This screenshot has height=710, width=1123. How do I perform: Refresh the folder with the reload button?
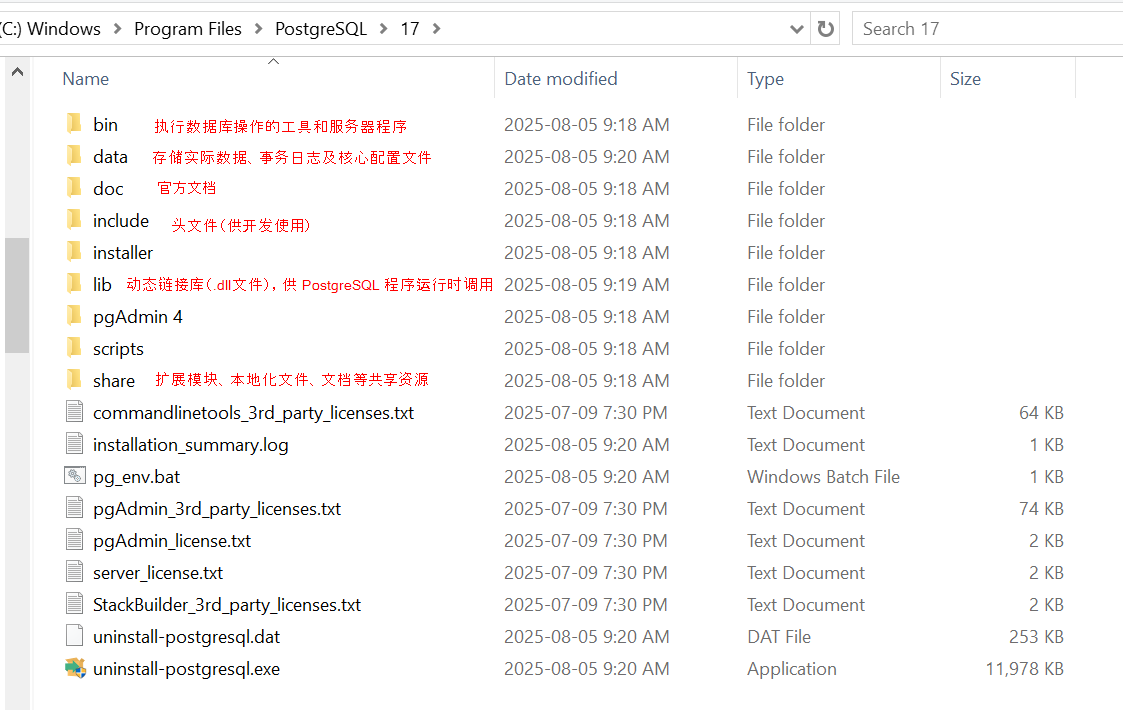coord(826,29)
